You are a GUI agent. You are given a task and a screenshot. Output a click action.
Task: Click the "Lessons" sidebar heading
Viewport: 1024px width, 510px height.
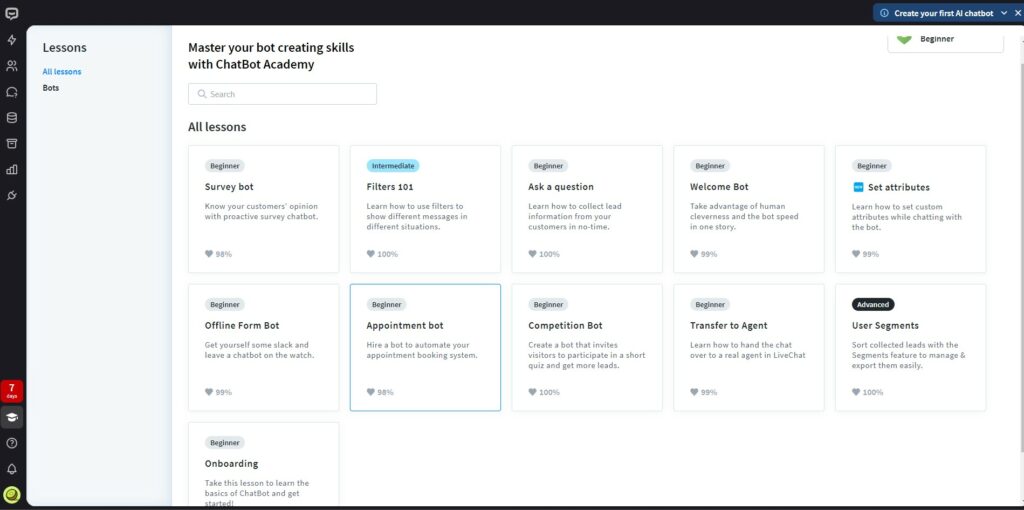click(65, 48)
